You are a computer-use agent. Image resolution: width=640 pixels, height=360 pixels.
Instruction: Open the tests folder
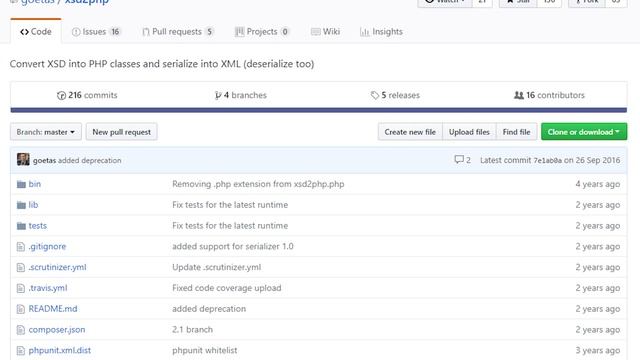tap(38, 226)
